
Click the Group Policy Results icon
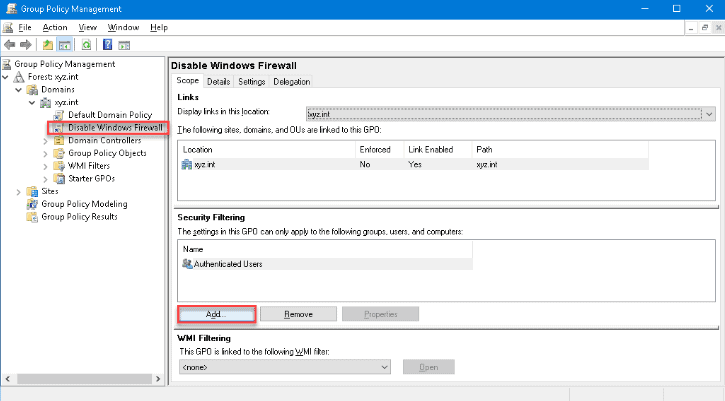tap(32, 216)
